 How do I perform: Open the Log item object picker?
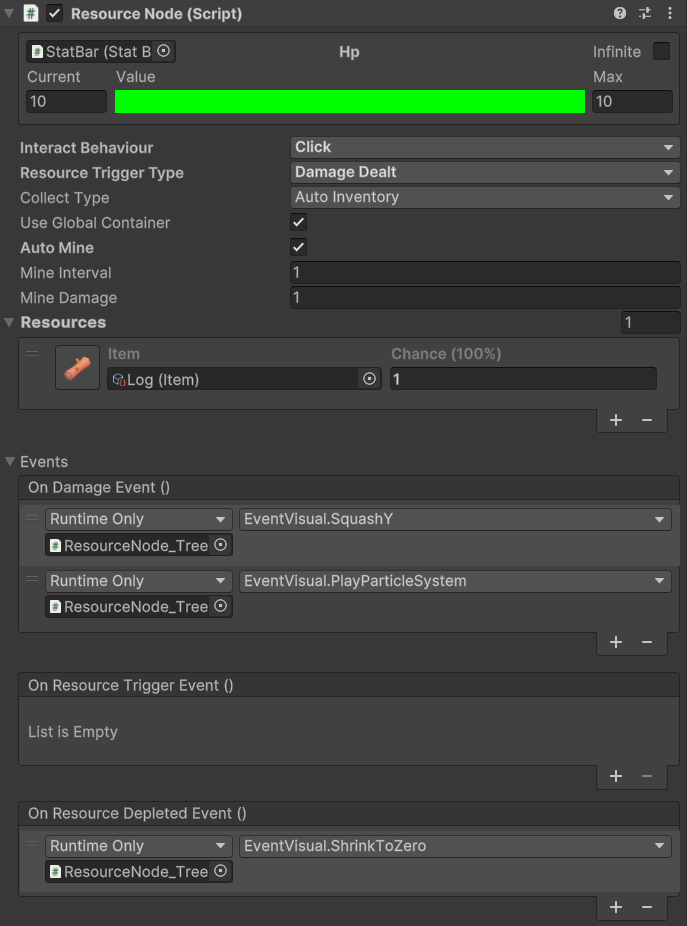pos(369,379)
